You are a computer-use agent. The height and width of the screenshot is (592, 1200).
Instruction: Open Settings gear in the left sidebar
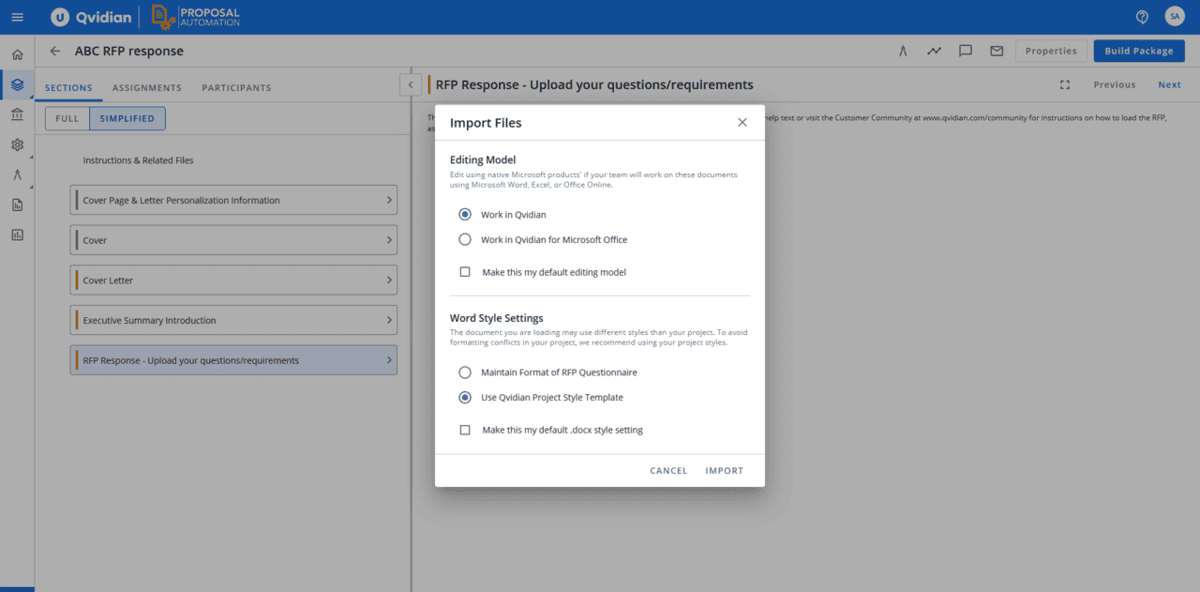point(16,144)
